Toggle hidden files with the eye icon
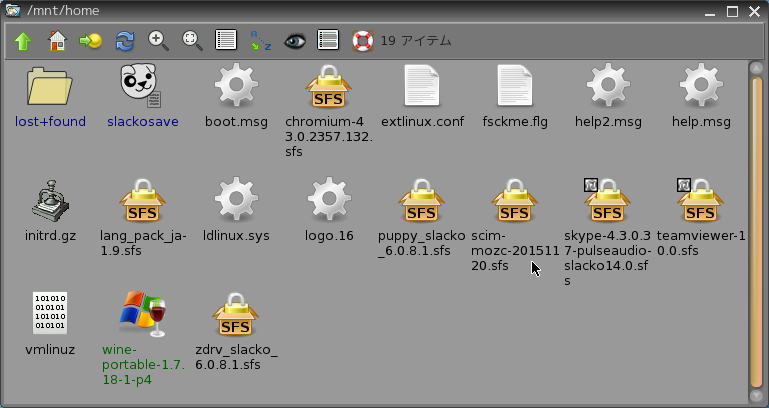This screenshot has height=408, width=769. point(295,41)
